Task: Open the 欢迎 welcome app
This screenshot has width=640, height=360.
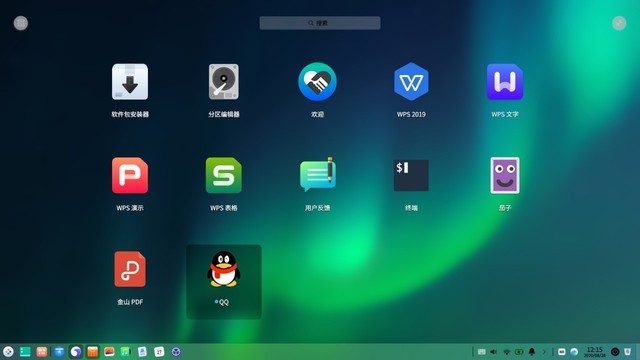Action: [x=317, y=82]
